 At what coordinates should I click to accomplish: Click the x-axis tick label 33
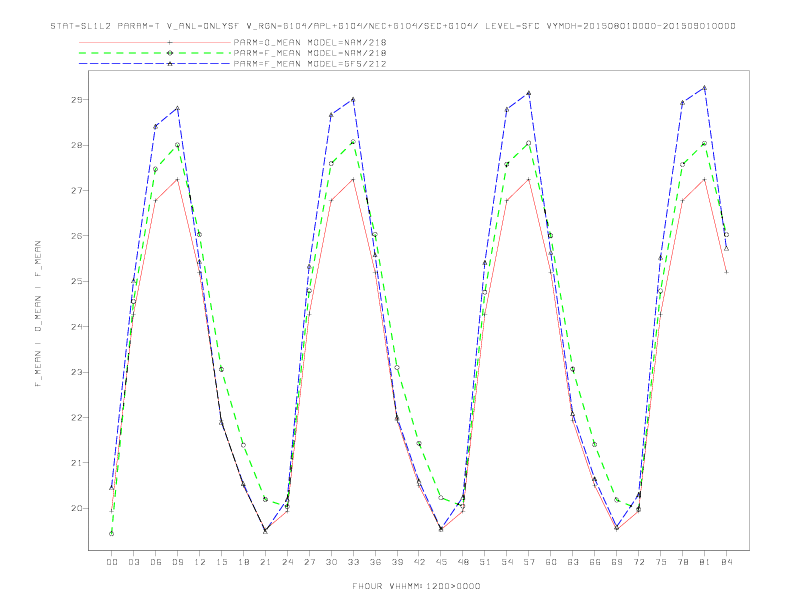353,562
